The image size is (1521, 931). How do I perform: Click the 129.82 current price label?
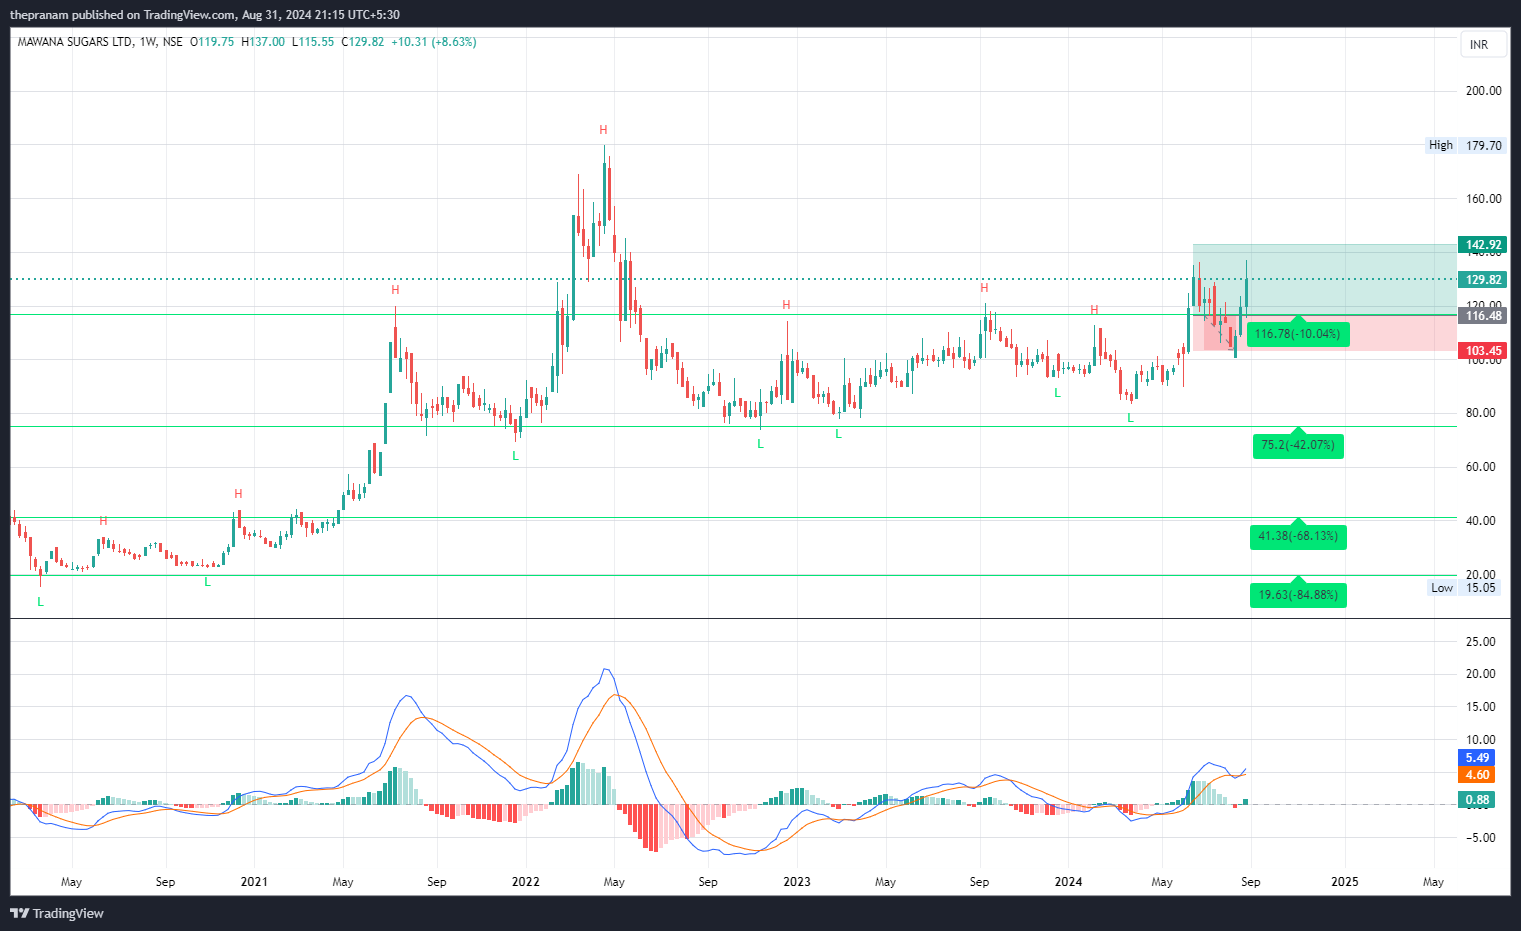pos(1483,280)
